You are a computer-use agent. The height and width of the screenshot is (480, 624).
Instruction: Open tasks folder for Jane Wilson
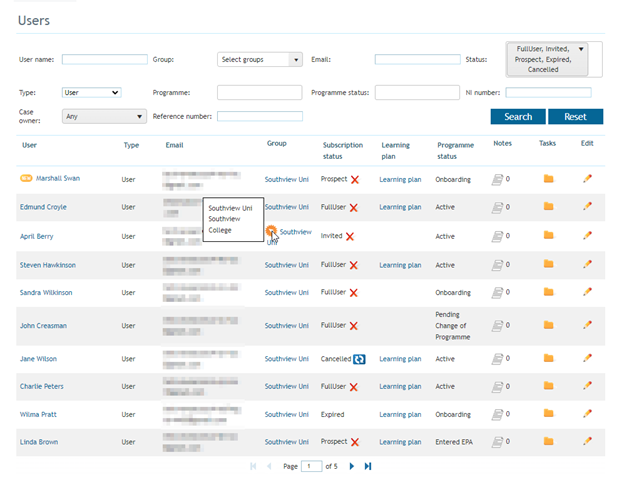(548, 358)
